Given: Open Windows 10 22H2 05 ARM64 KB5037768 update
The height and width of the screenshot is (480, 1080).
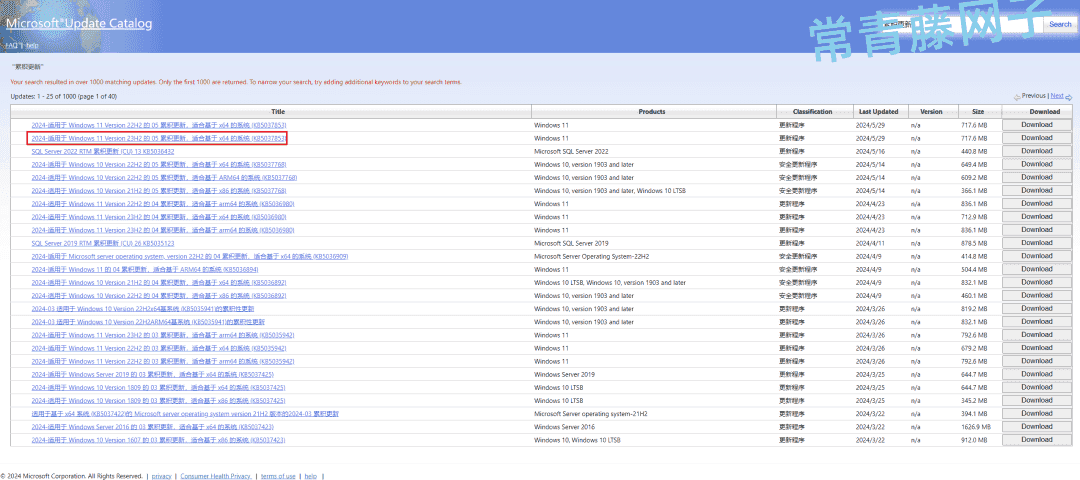Looking at the screenshot, I should pyautogui.click(x=163, y=178).
